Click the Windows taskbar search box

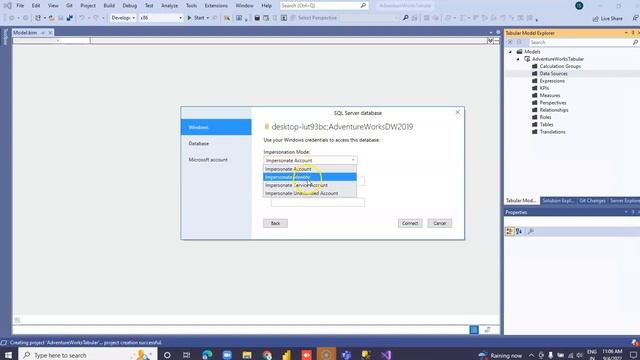tap(88, 355)
